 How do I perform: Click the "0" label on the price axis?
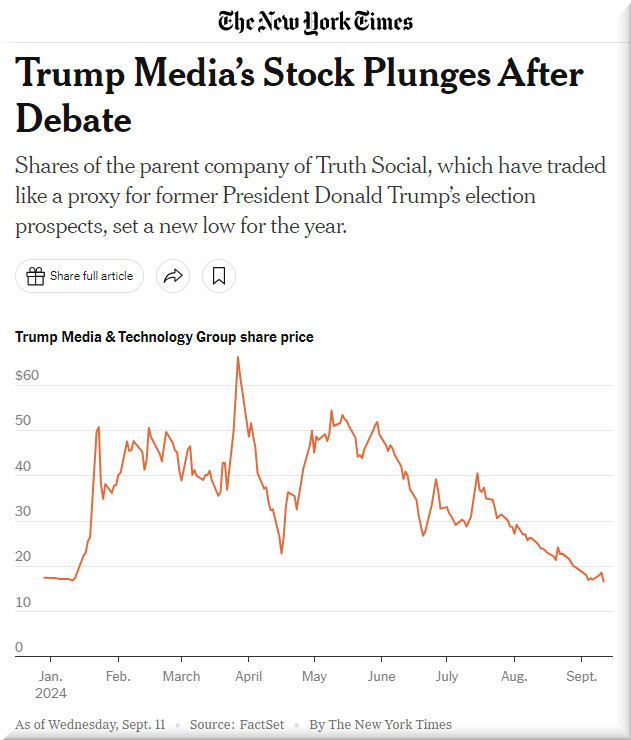19,648
